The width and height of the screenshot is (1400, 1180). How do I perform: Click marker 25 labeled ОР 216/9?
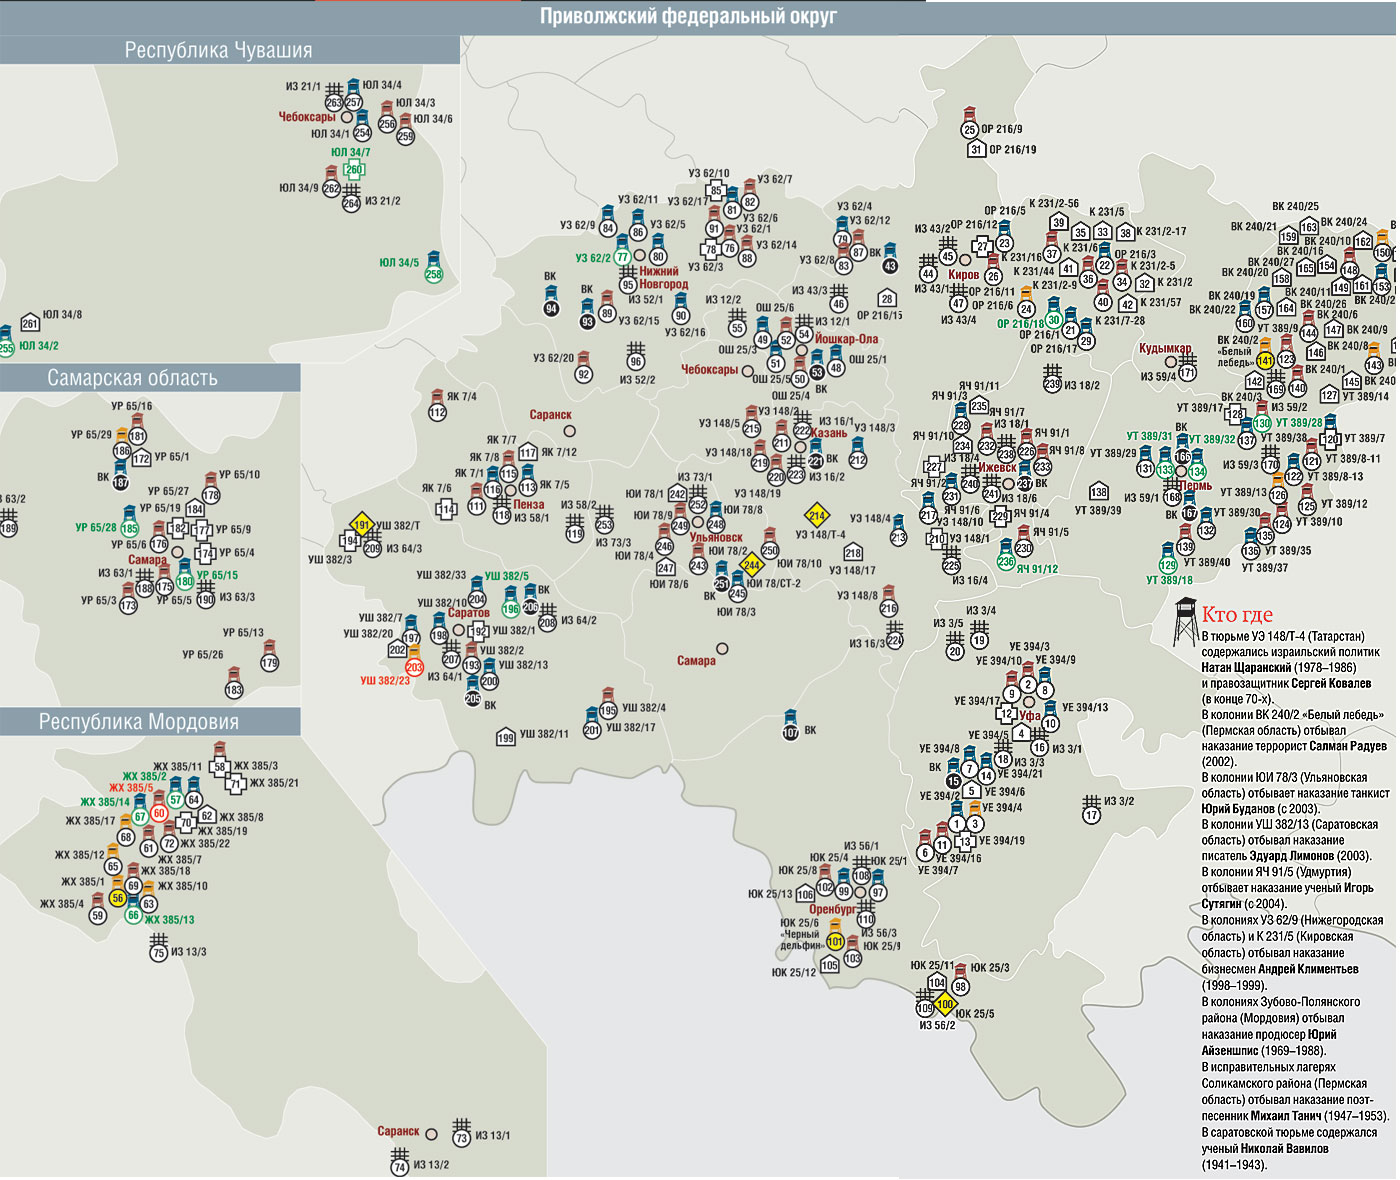point(969,130)
